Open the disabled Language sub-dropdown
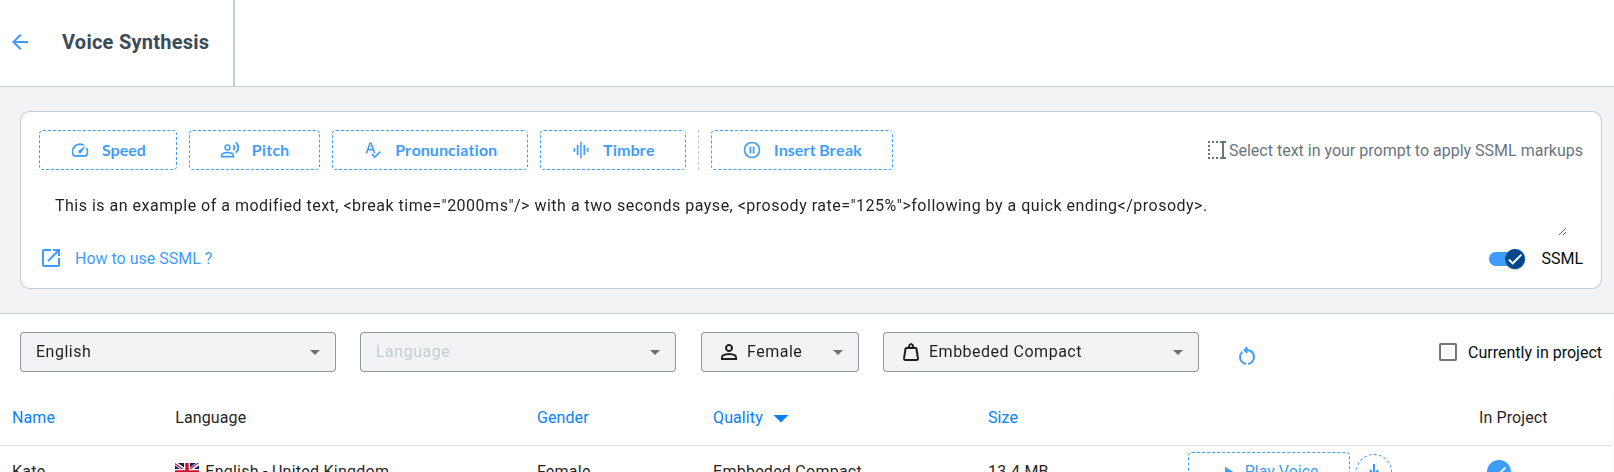 (x=518, y=352)
